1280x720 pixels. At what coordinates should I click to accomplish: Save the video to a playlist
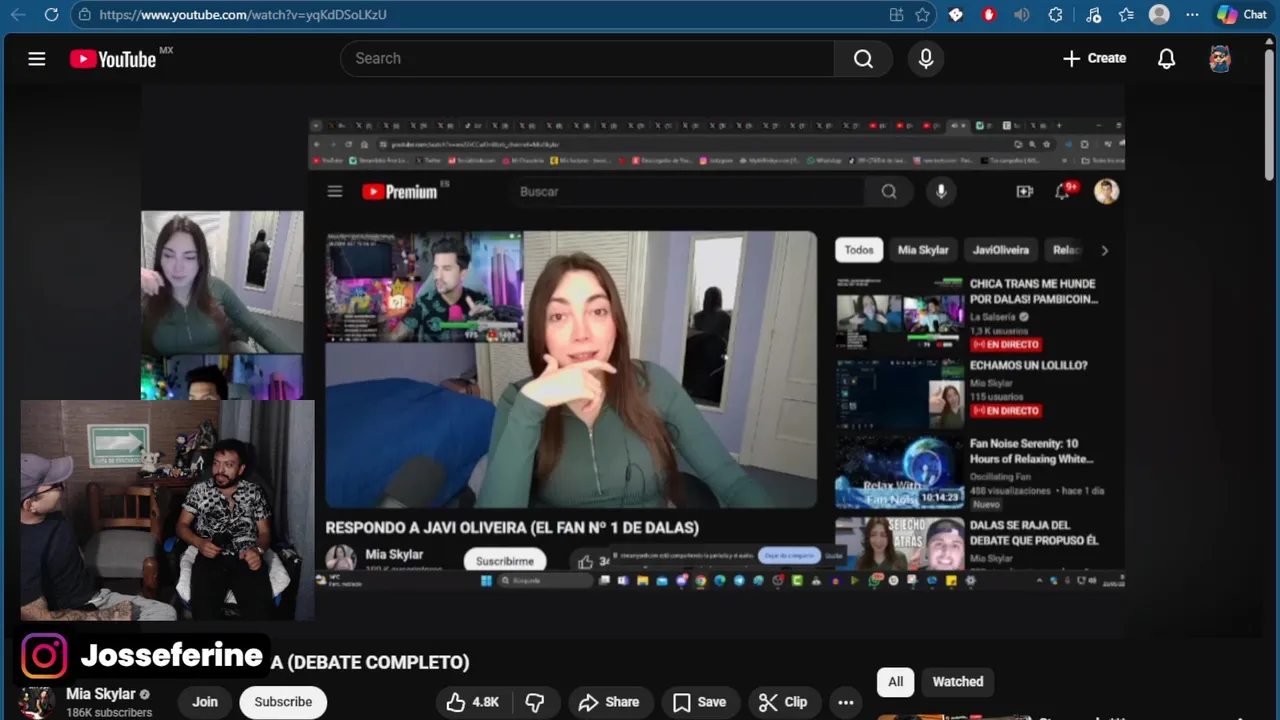point(699,702)
